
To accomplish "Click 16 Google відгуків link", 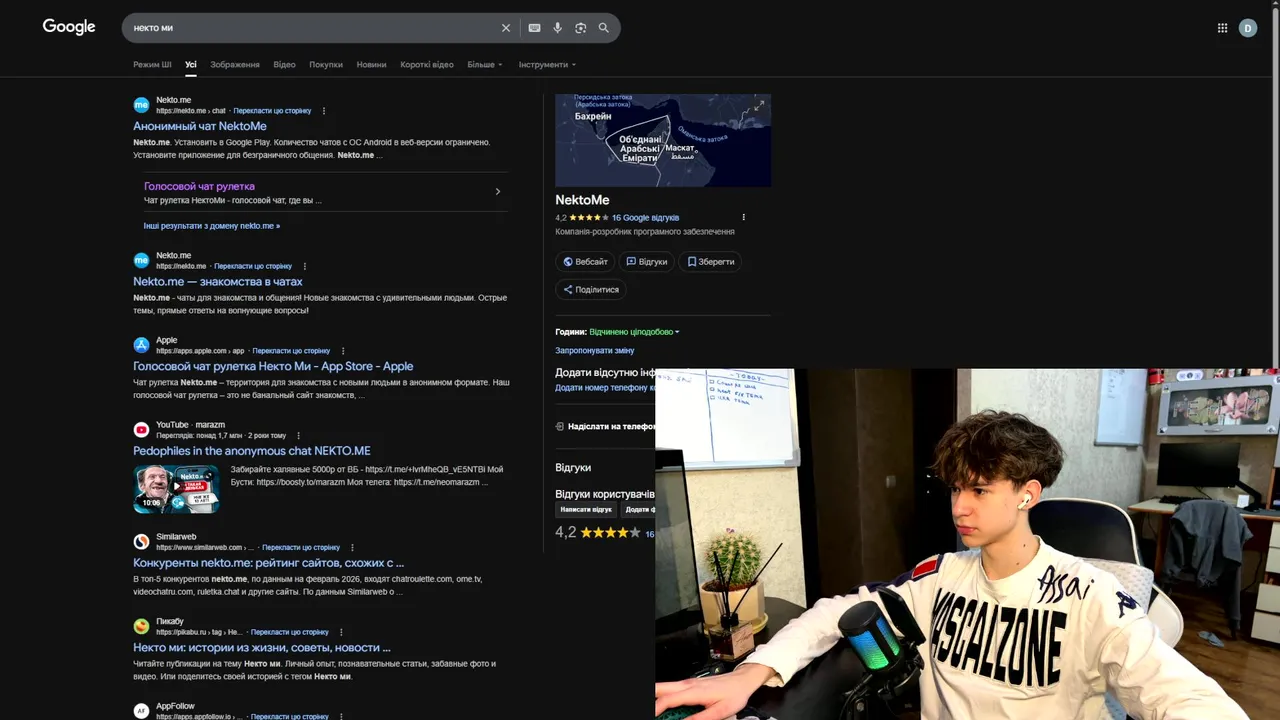I will pos(645,218).
